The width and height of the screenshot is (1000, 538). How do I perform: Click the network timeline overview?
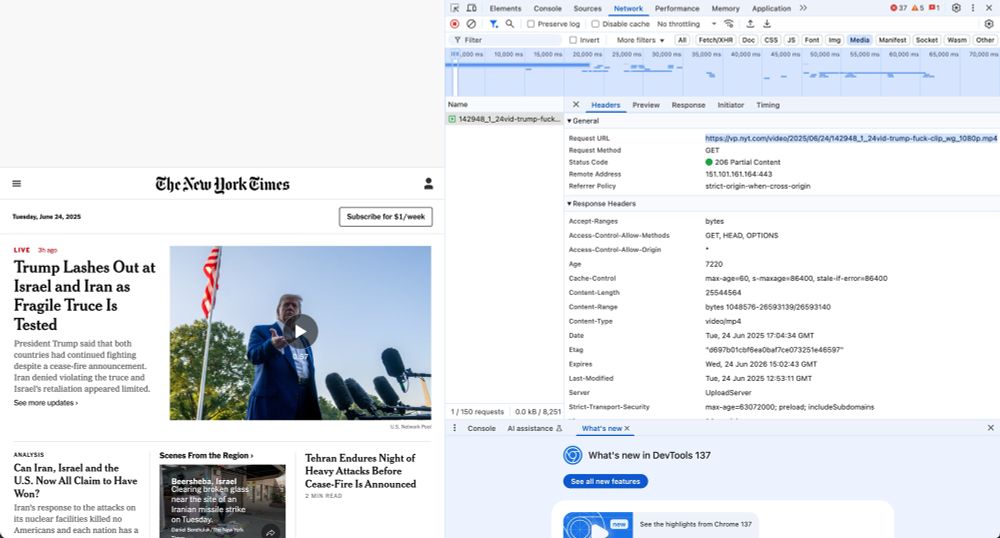click(x=722, y=73)
